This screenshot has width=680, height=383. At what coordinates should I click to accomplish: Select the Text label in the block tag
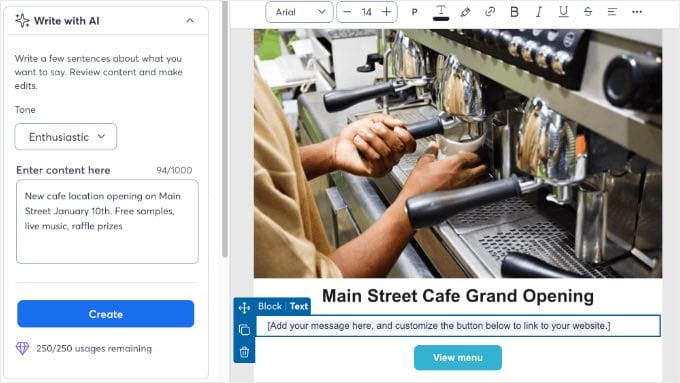coord(299,306)
